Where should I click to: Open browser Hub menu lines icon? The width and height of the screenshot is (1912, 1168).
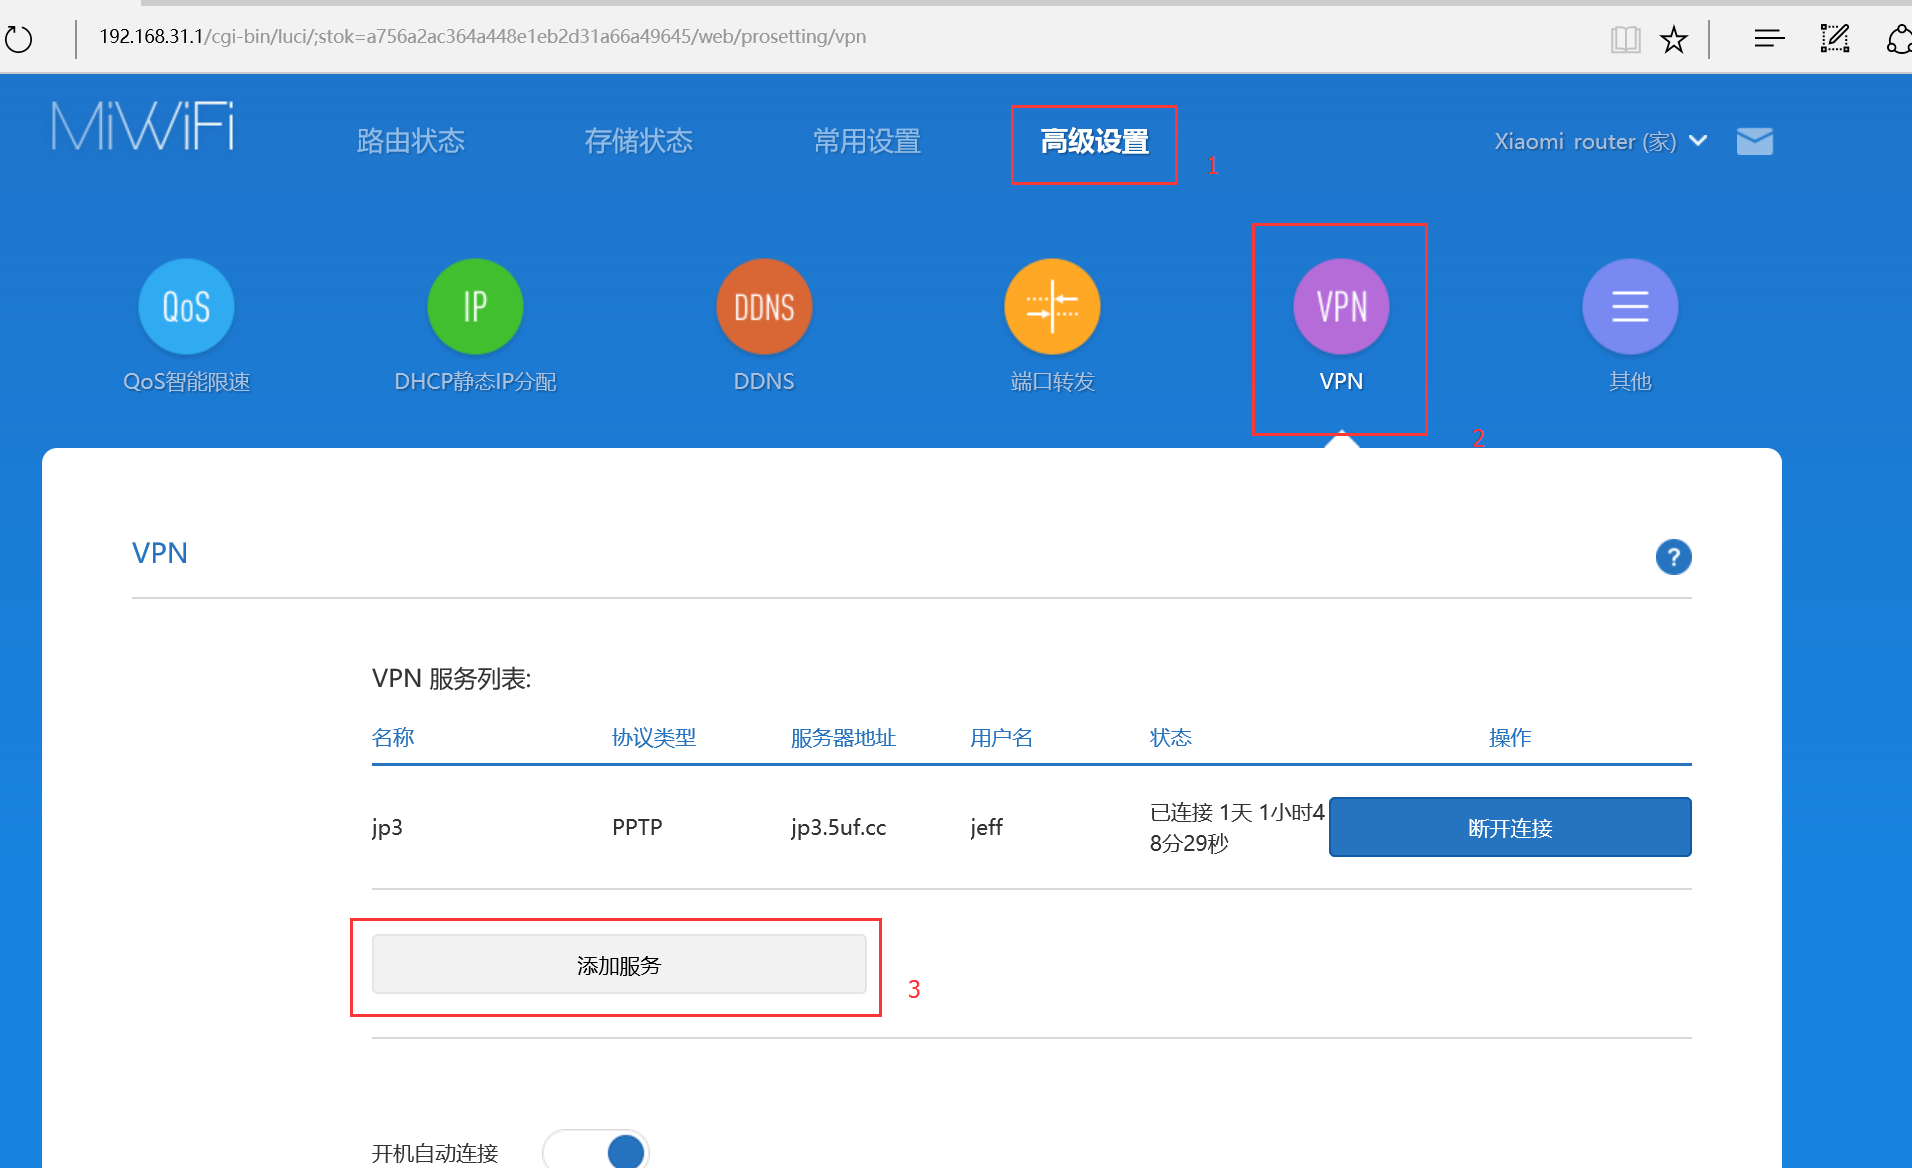tap(1768, 39)
